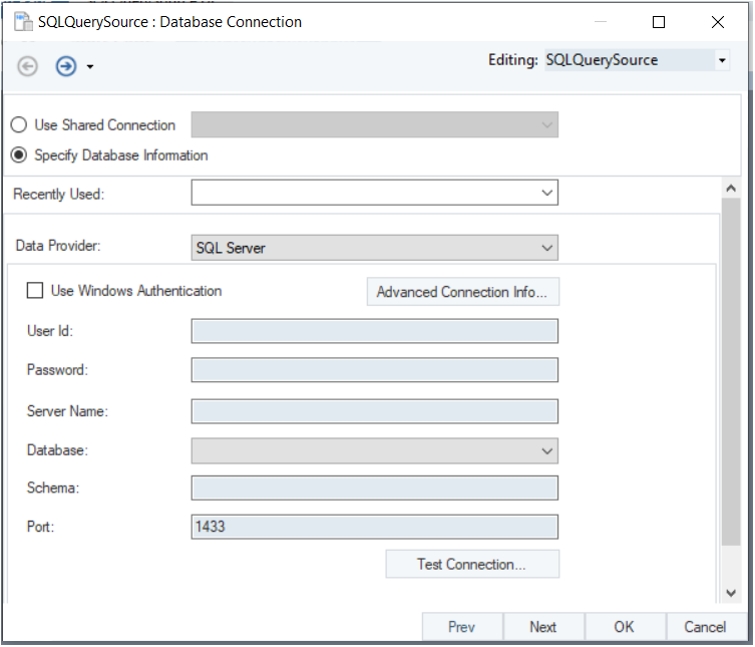Expand the Editing SQLQuerySource dropdown
The height and width of the screenshot is (647, 755).
point(722,60)
